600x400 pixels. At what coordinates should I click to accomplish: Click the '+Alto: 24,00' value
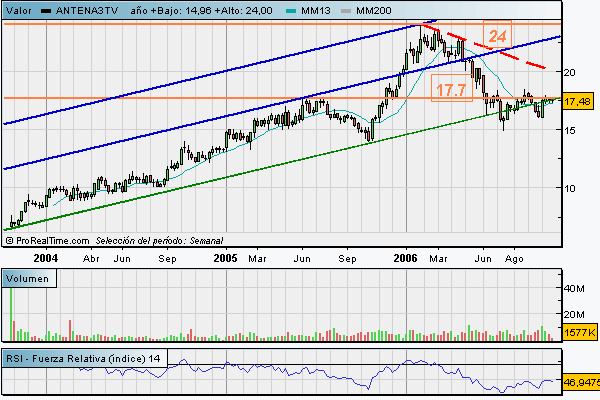click(x=243, y=11)
